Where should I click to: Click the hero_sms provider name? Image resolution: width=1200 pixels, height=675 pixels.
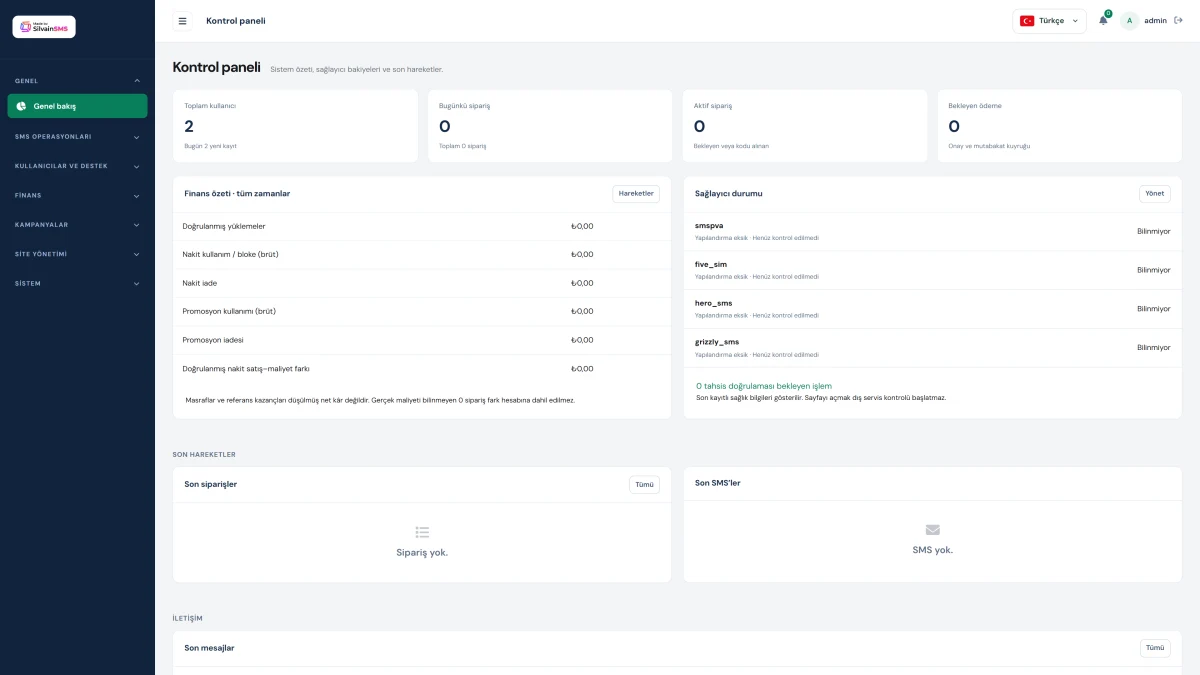point(714,303)
